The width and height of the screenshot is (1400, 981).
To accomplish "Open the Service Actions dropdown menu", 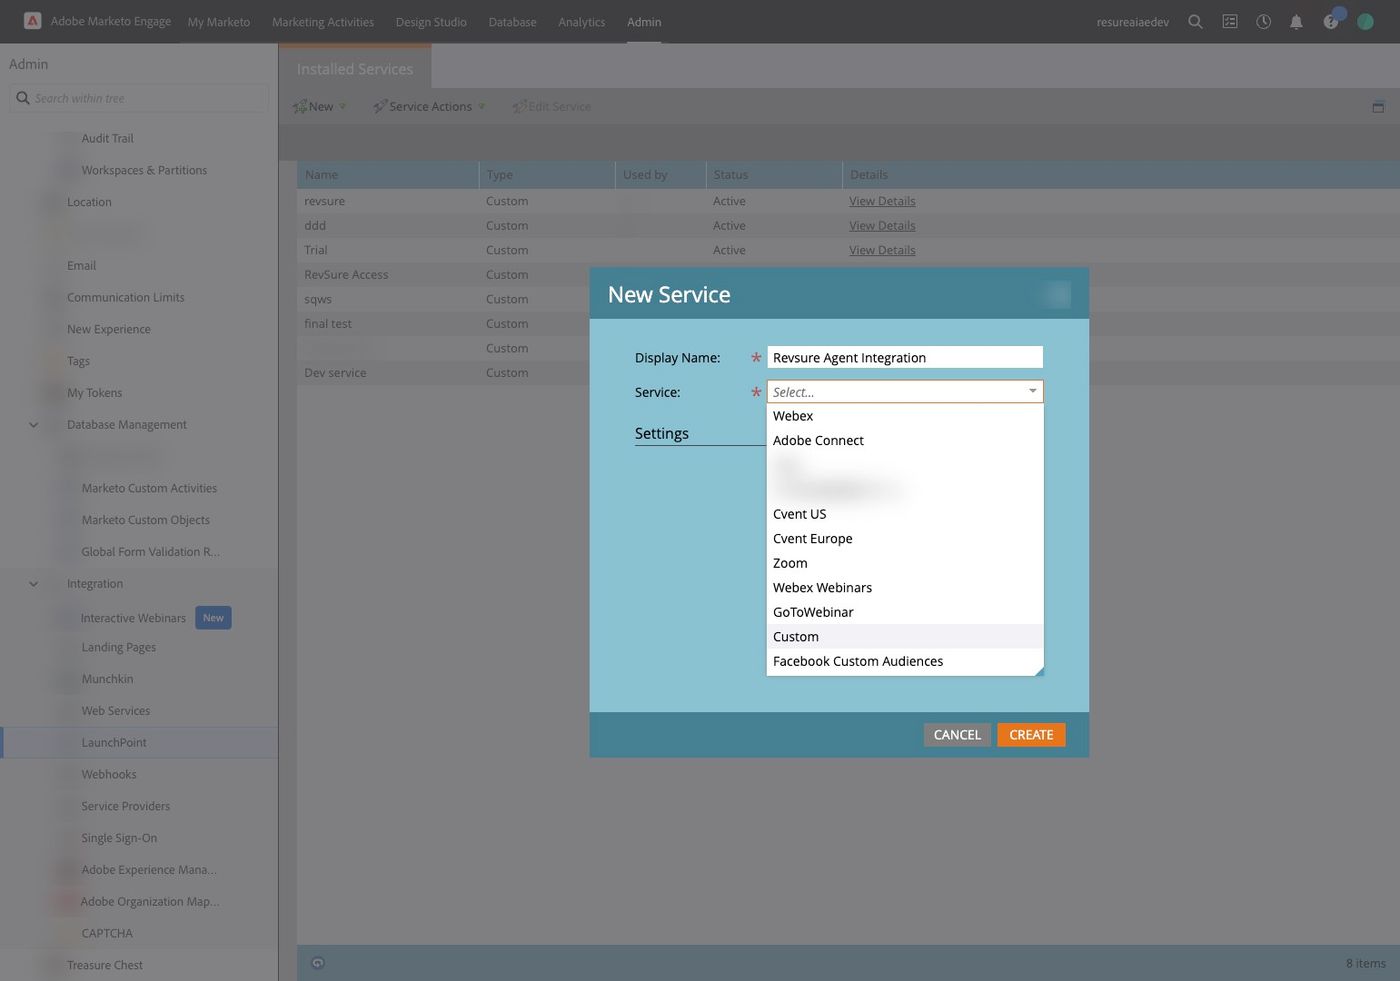I will tap(430, 106).
